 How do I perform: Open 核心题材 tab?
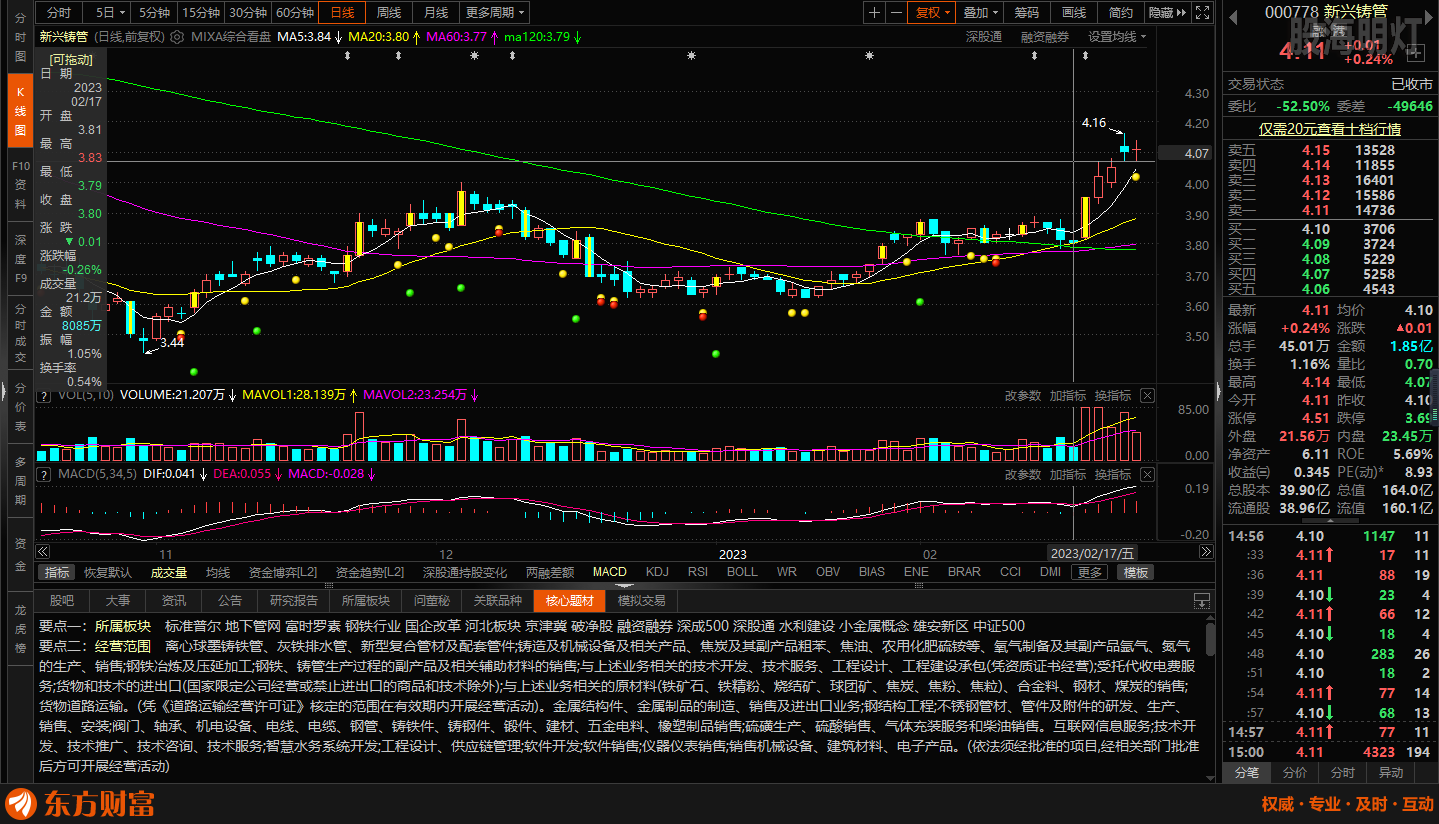[569, 601]
